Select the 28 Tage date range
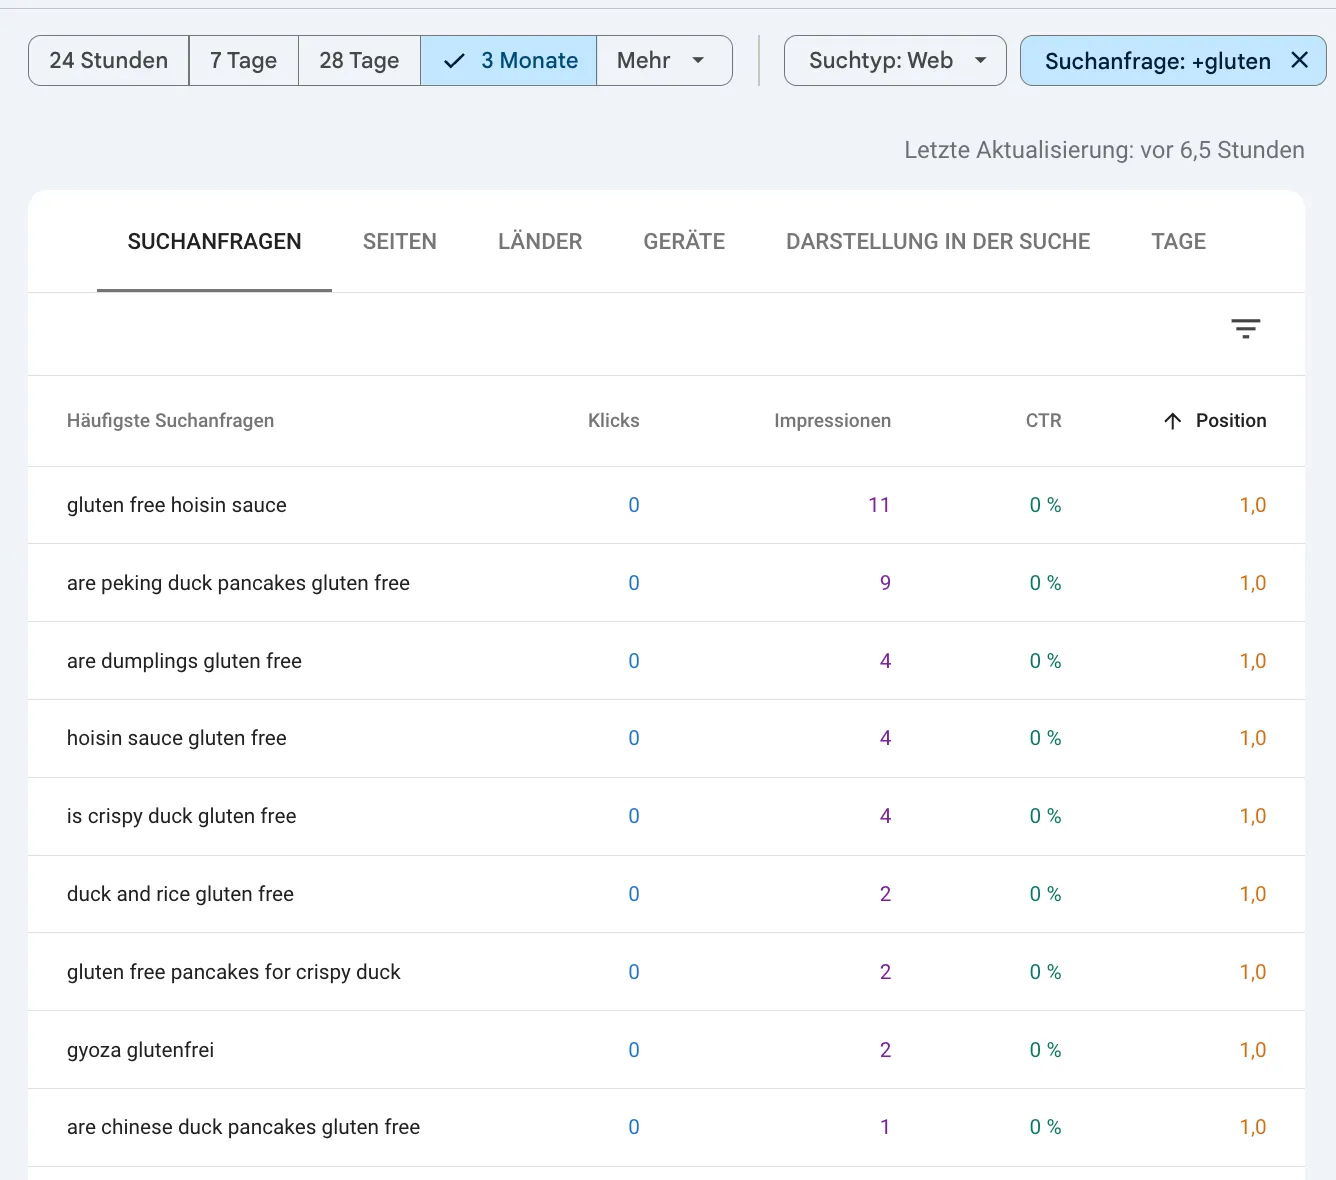 359,61
